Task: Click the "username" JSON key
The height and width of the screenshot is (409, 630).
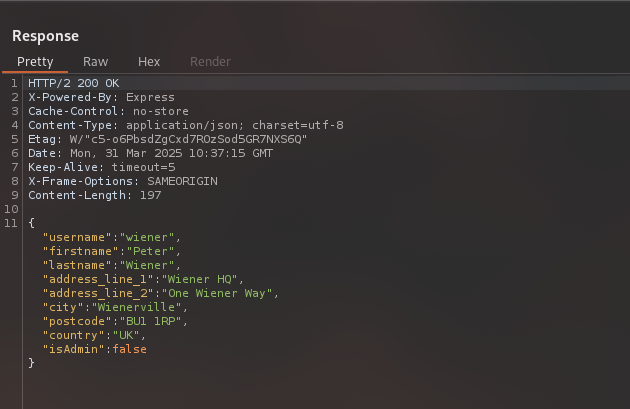Action: (x=74, y=237)
